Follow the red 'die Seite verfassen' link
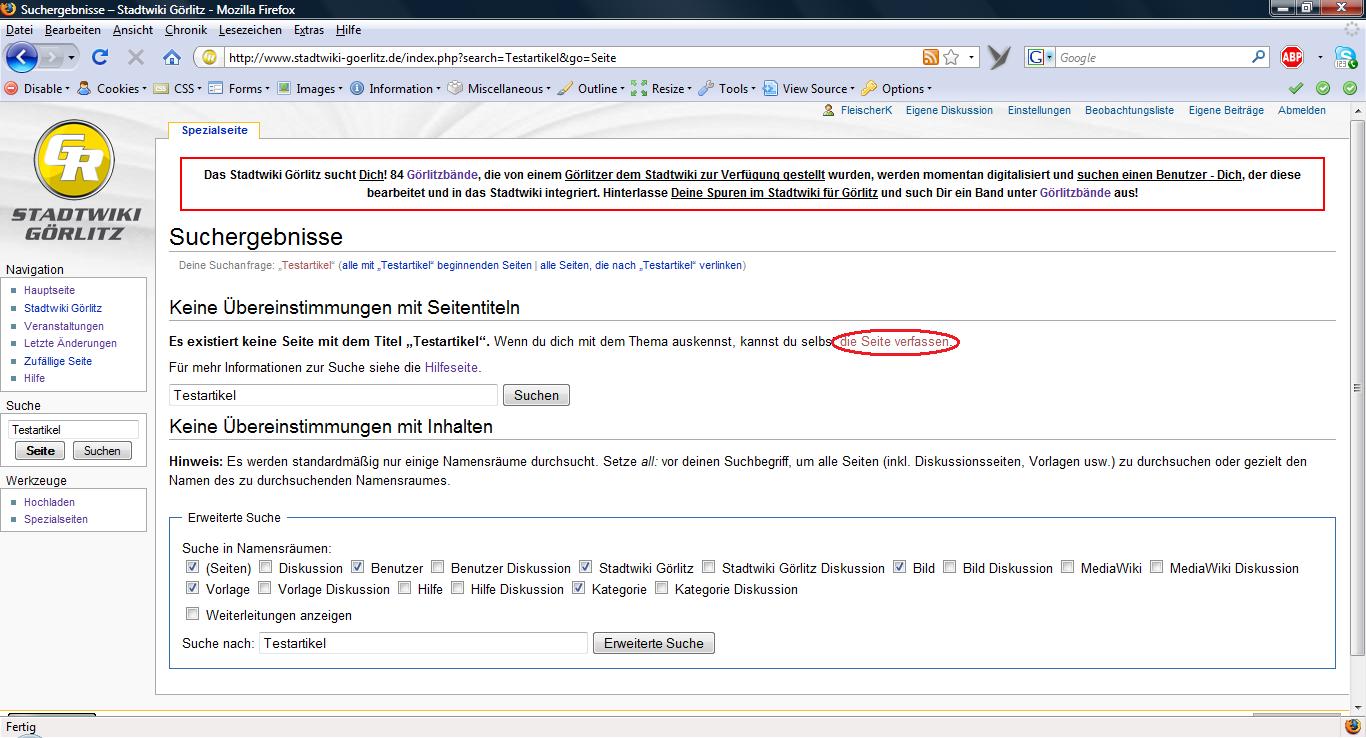This screenshot has height=738, width=1366. tap(895, 342)
